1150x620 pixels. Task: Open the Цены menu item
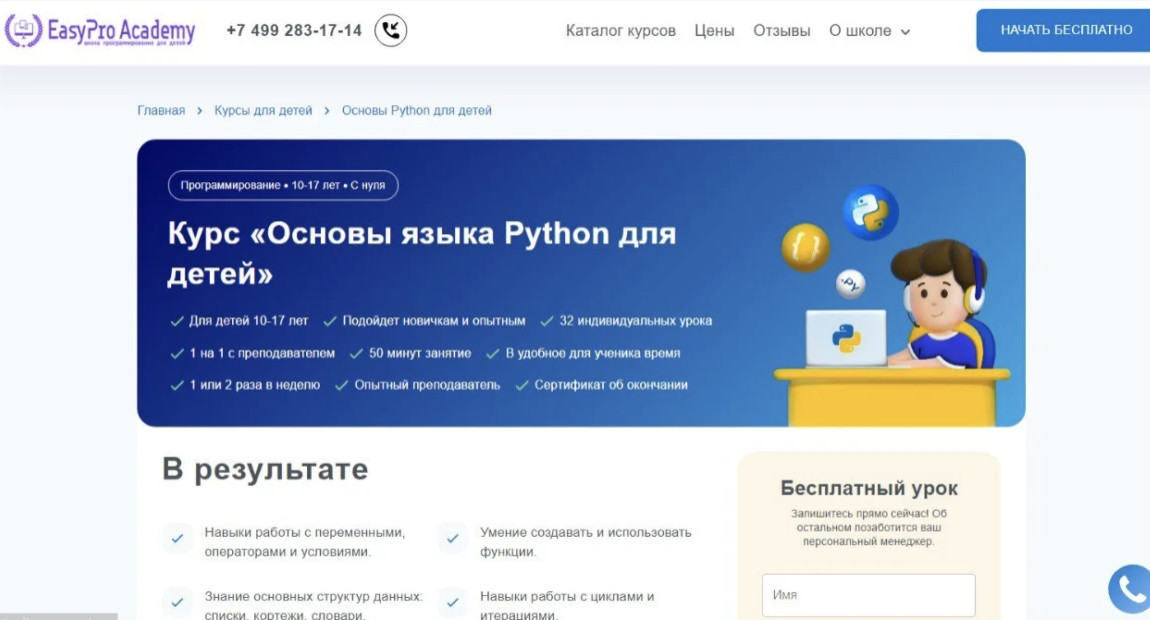[x=714, y=31]
